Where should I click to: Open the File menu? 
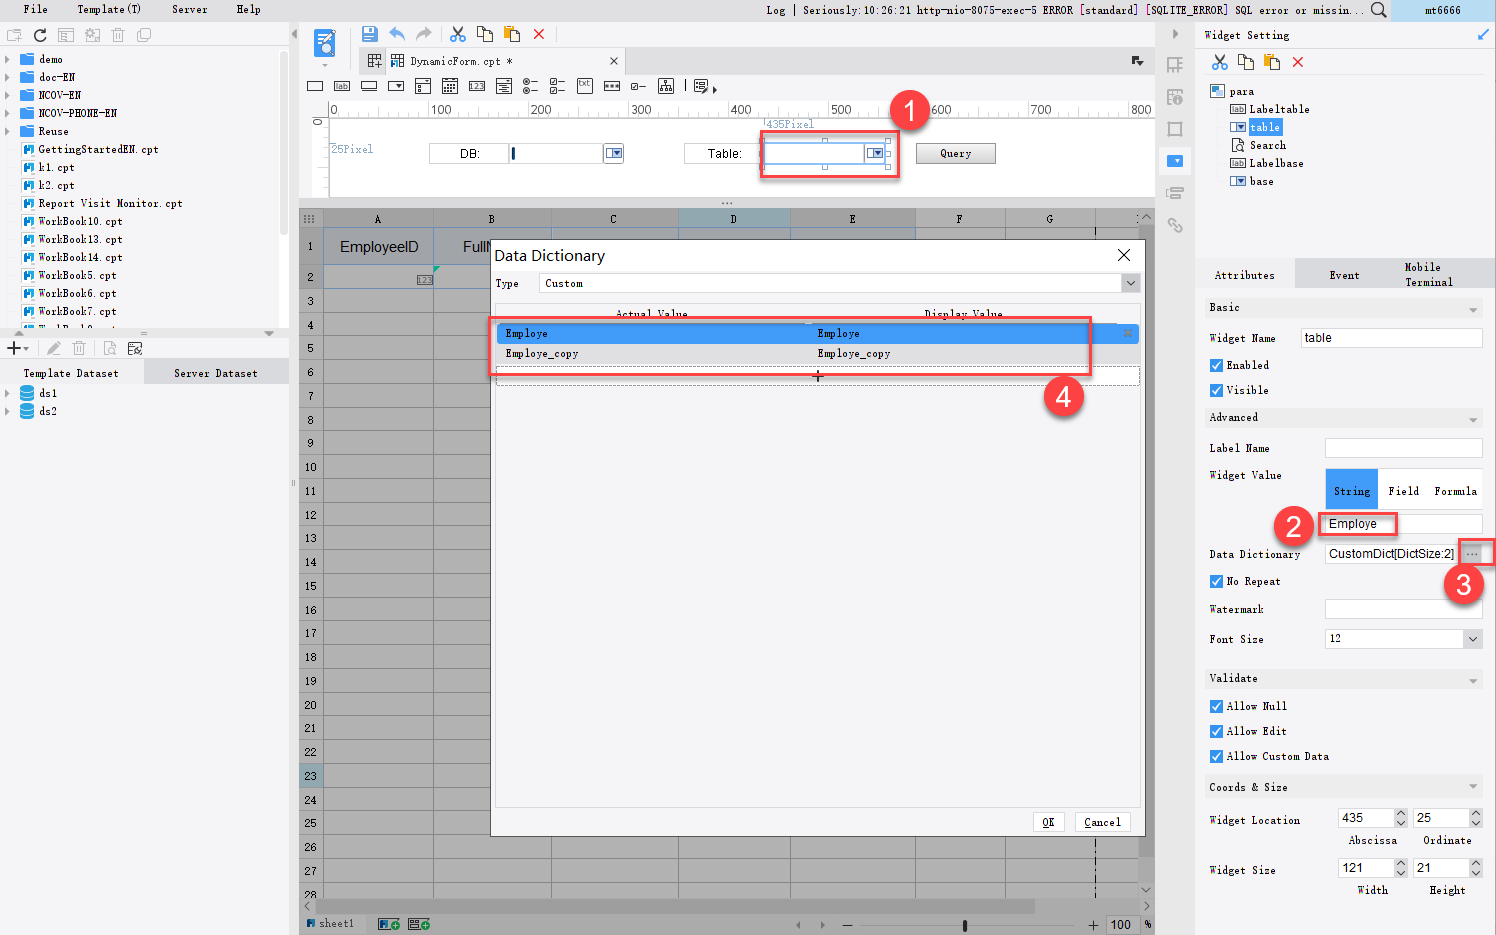click(36, 10)
